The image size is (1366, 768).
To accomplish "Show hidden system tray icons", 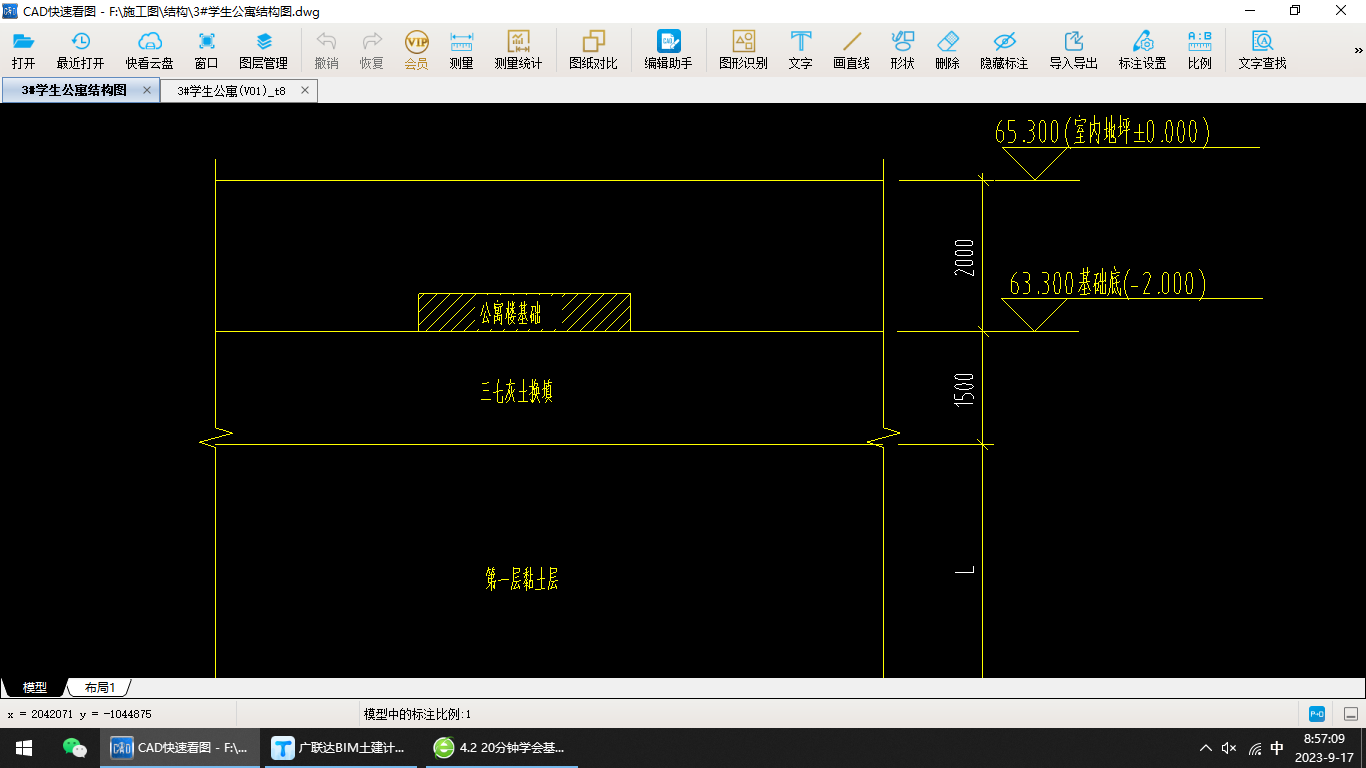I will 1206,748.
